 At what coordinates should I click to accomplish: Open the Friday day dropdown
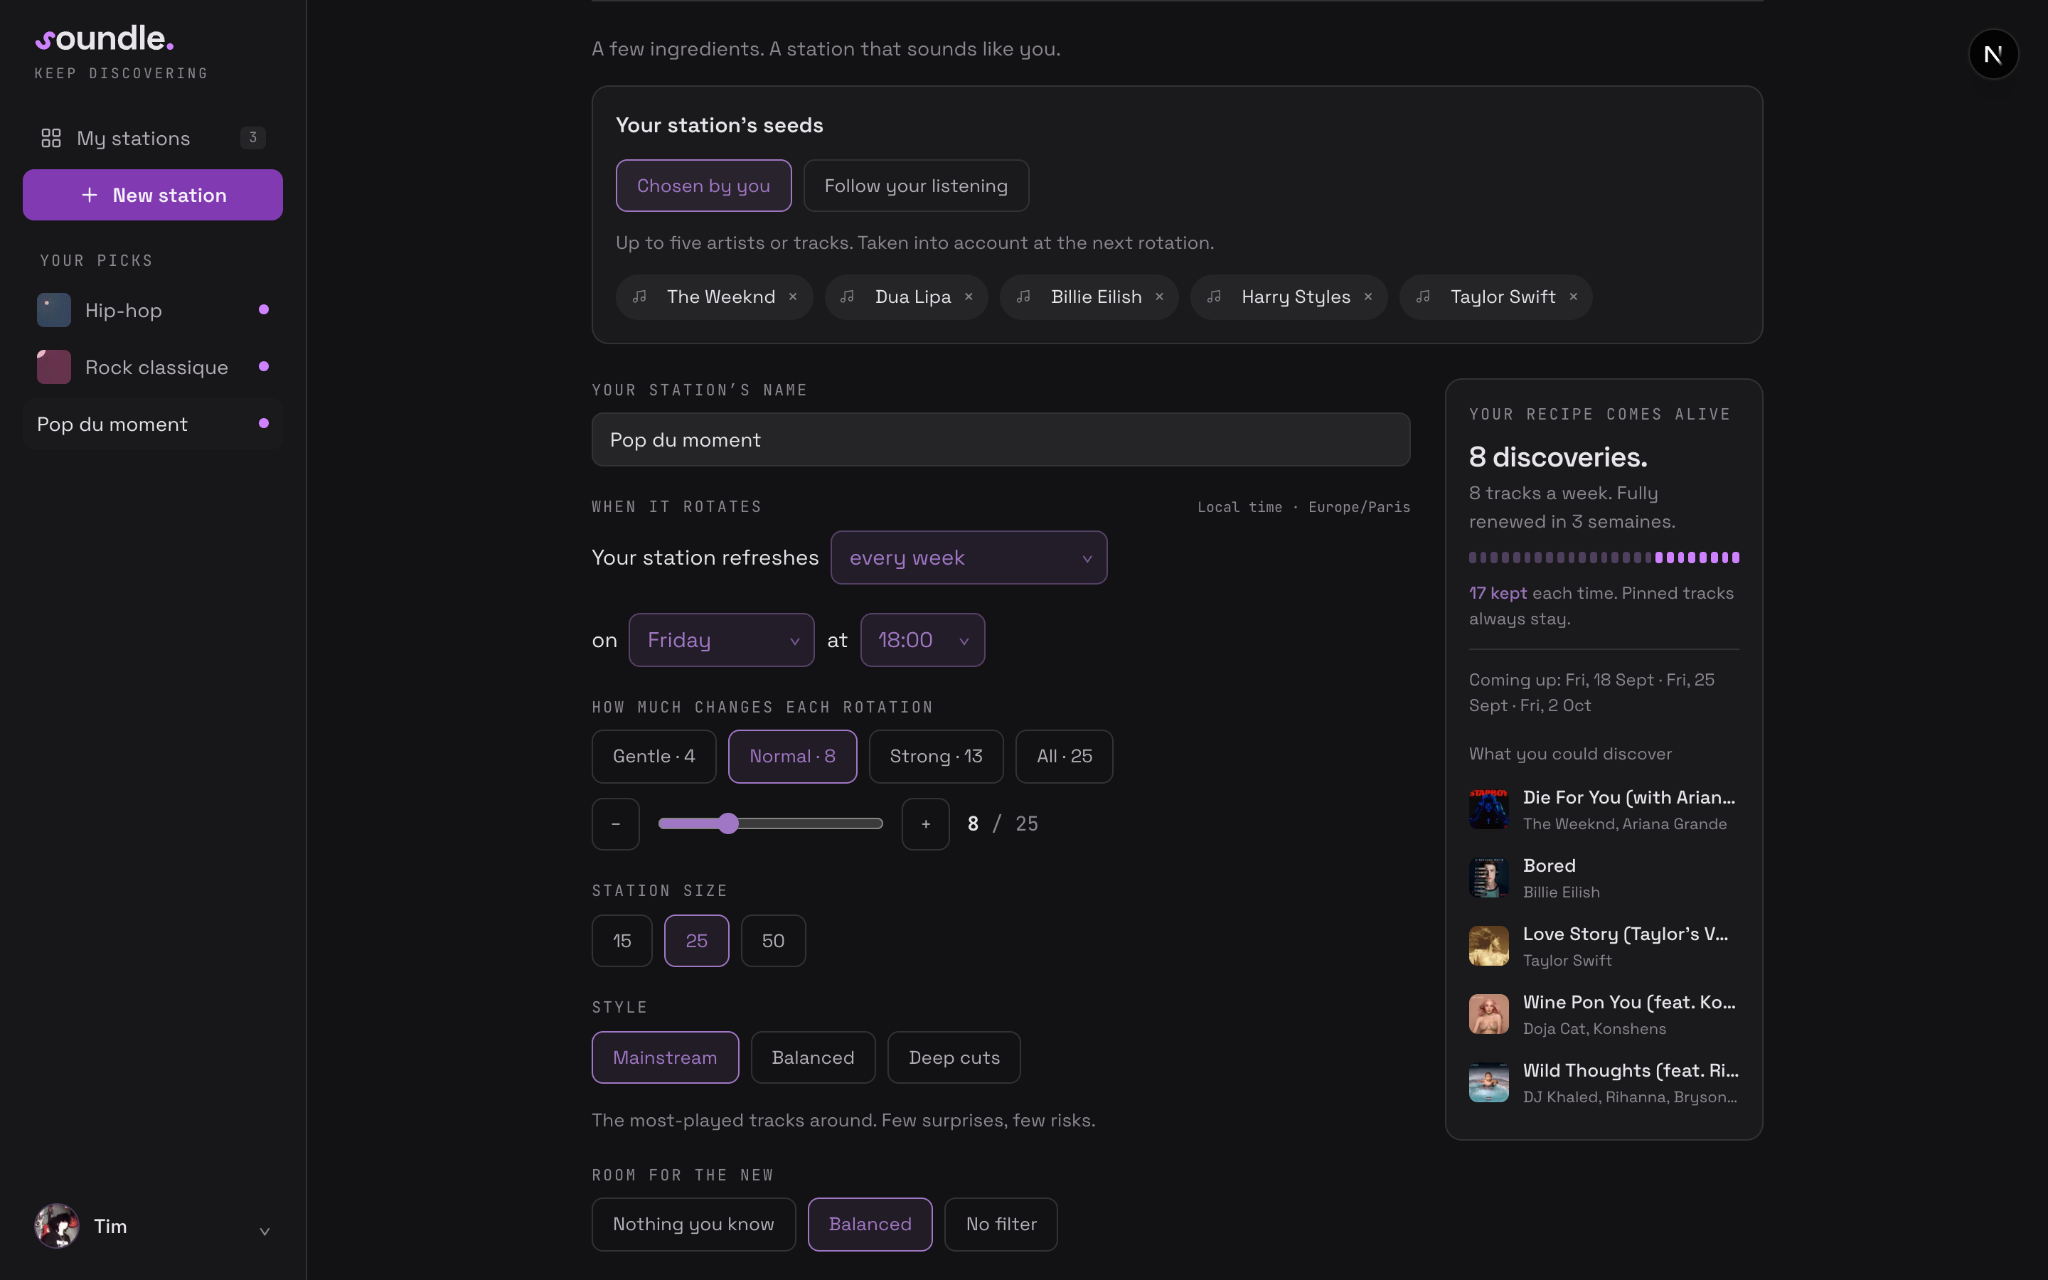pyautogui.click(x=721, y=640)
